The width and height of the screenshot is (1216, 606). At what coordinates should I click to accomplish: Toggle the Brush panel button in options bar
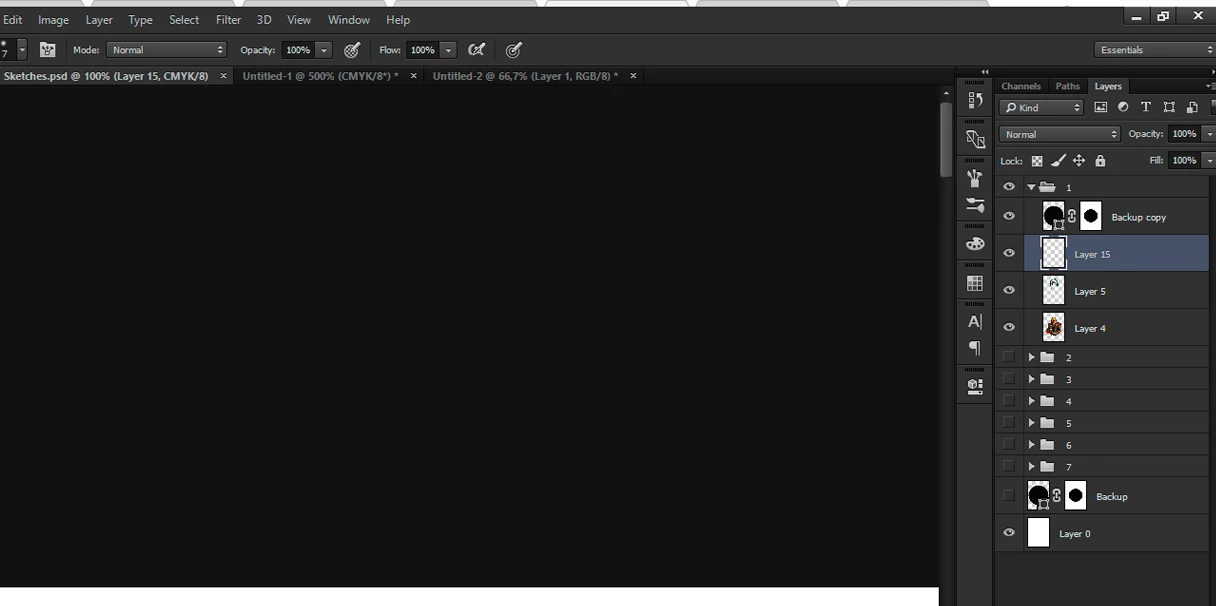click(x=47, y=49)
